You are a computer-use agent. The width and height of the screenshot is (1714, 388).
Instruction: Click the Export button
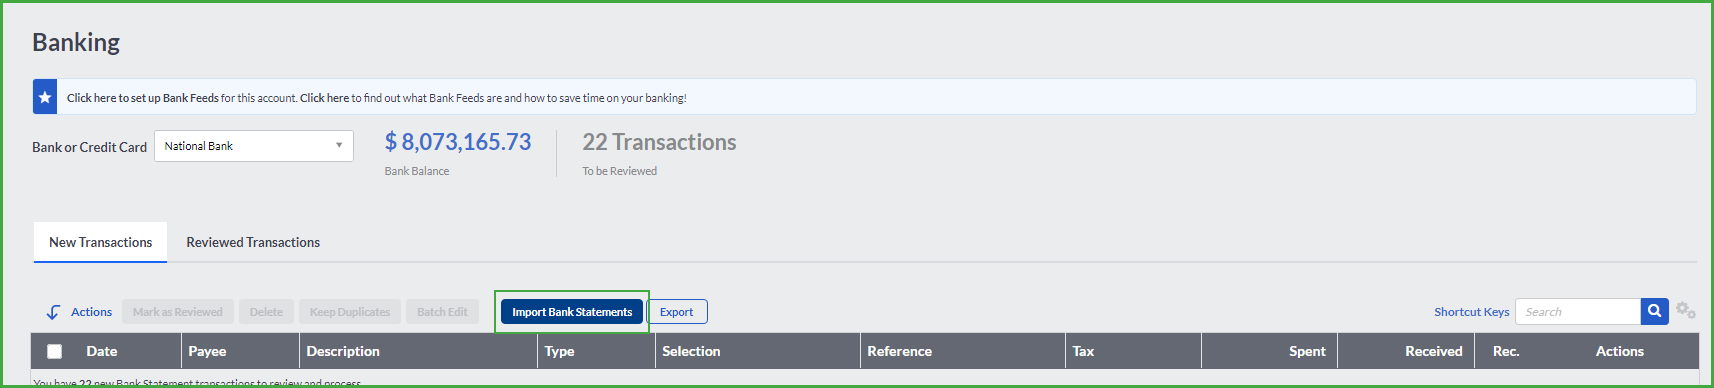pyautogui.click(x=677, y=312)
